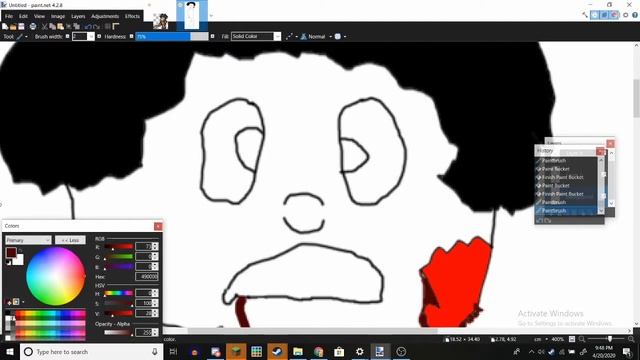Click the Opacity Alpha value field

(144, 333)
